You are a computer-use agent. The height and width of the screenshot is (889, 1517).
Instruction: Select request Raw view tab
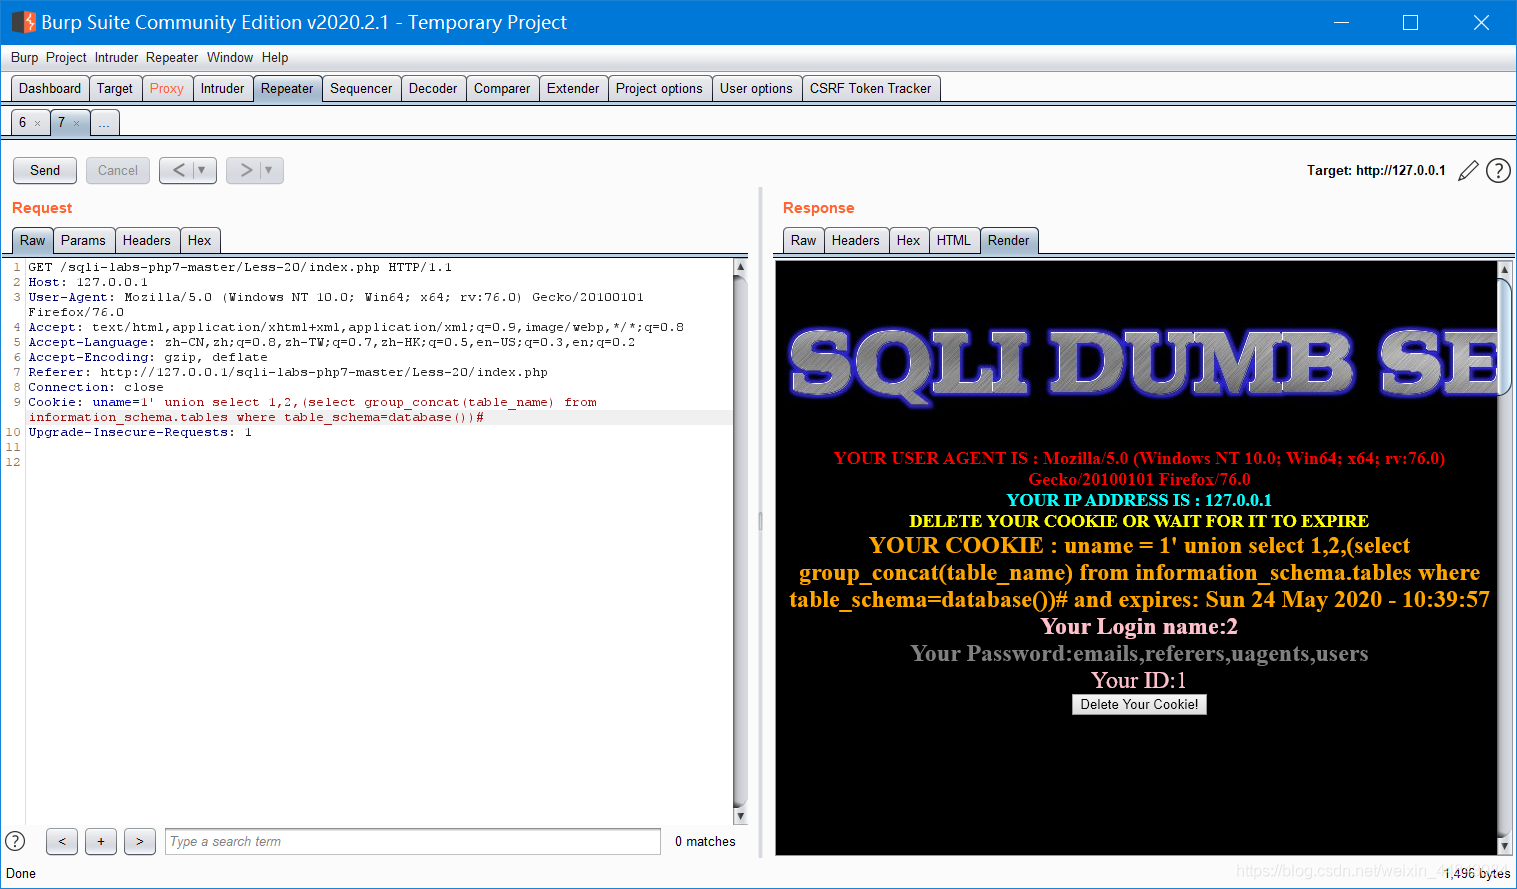click(33, 240)
